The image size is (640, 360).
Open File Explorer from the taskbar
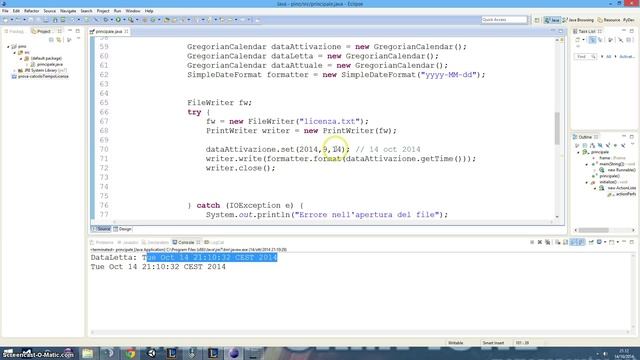tap(88, 353)
